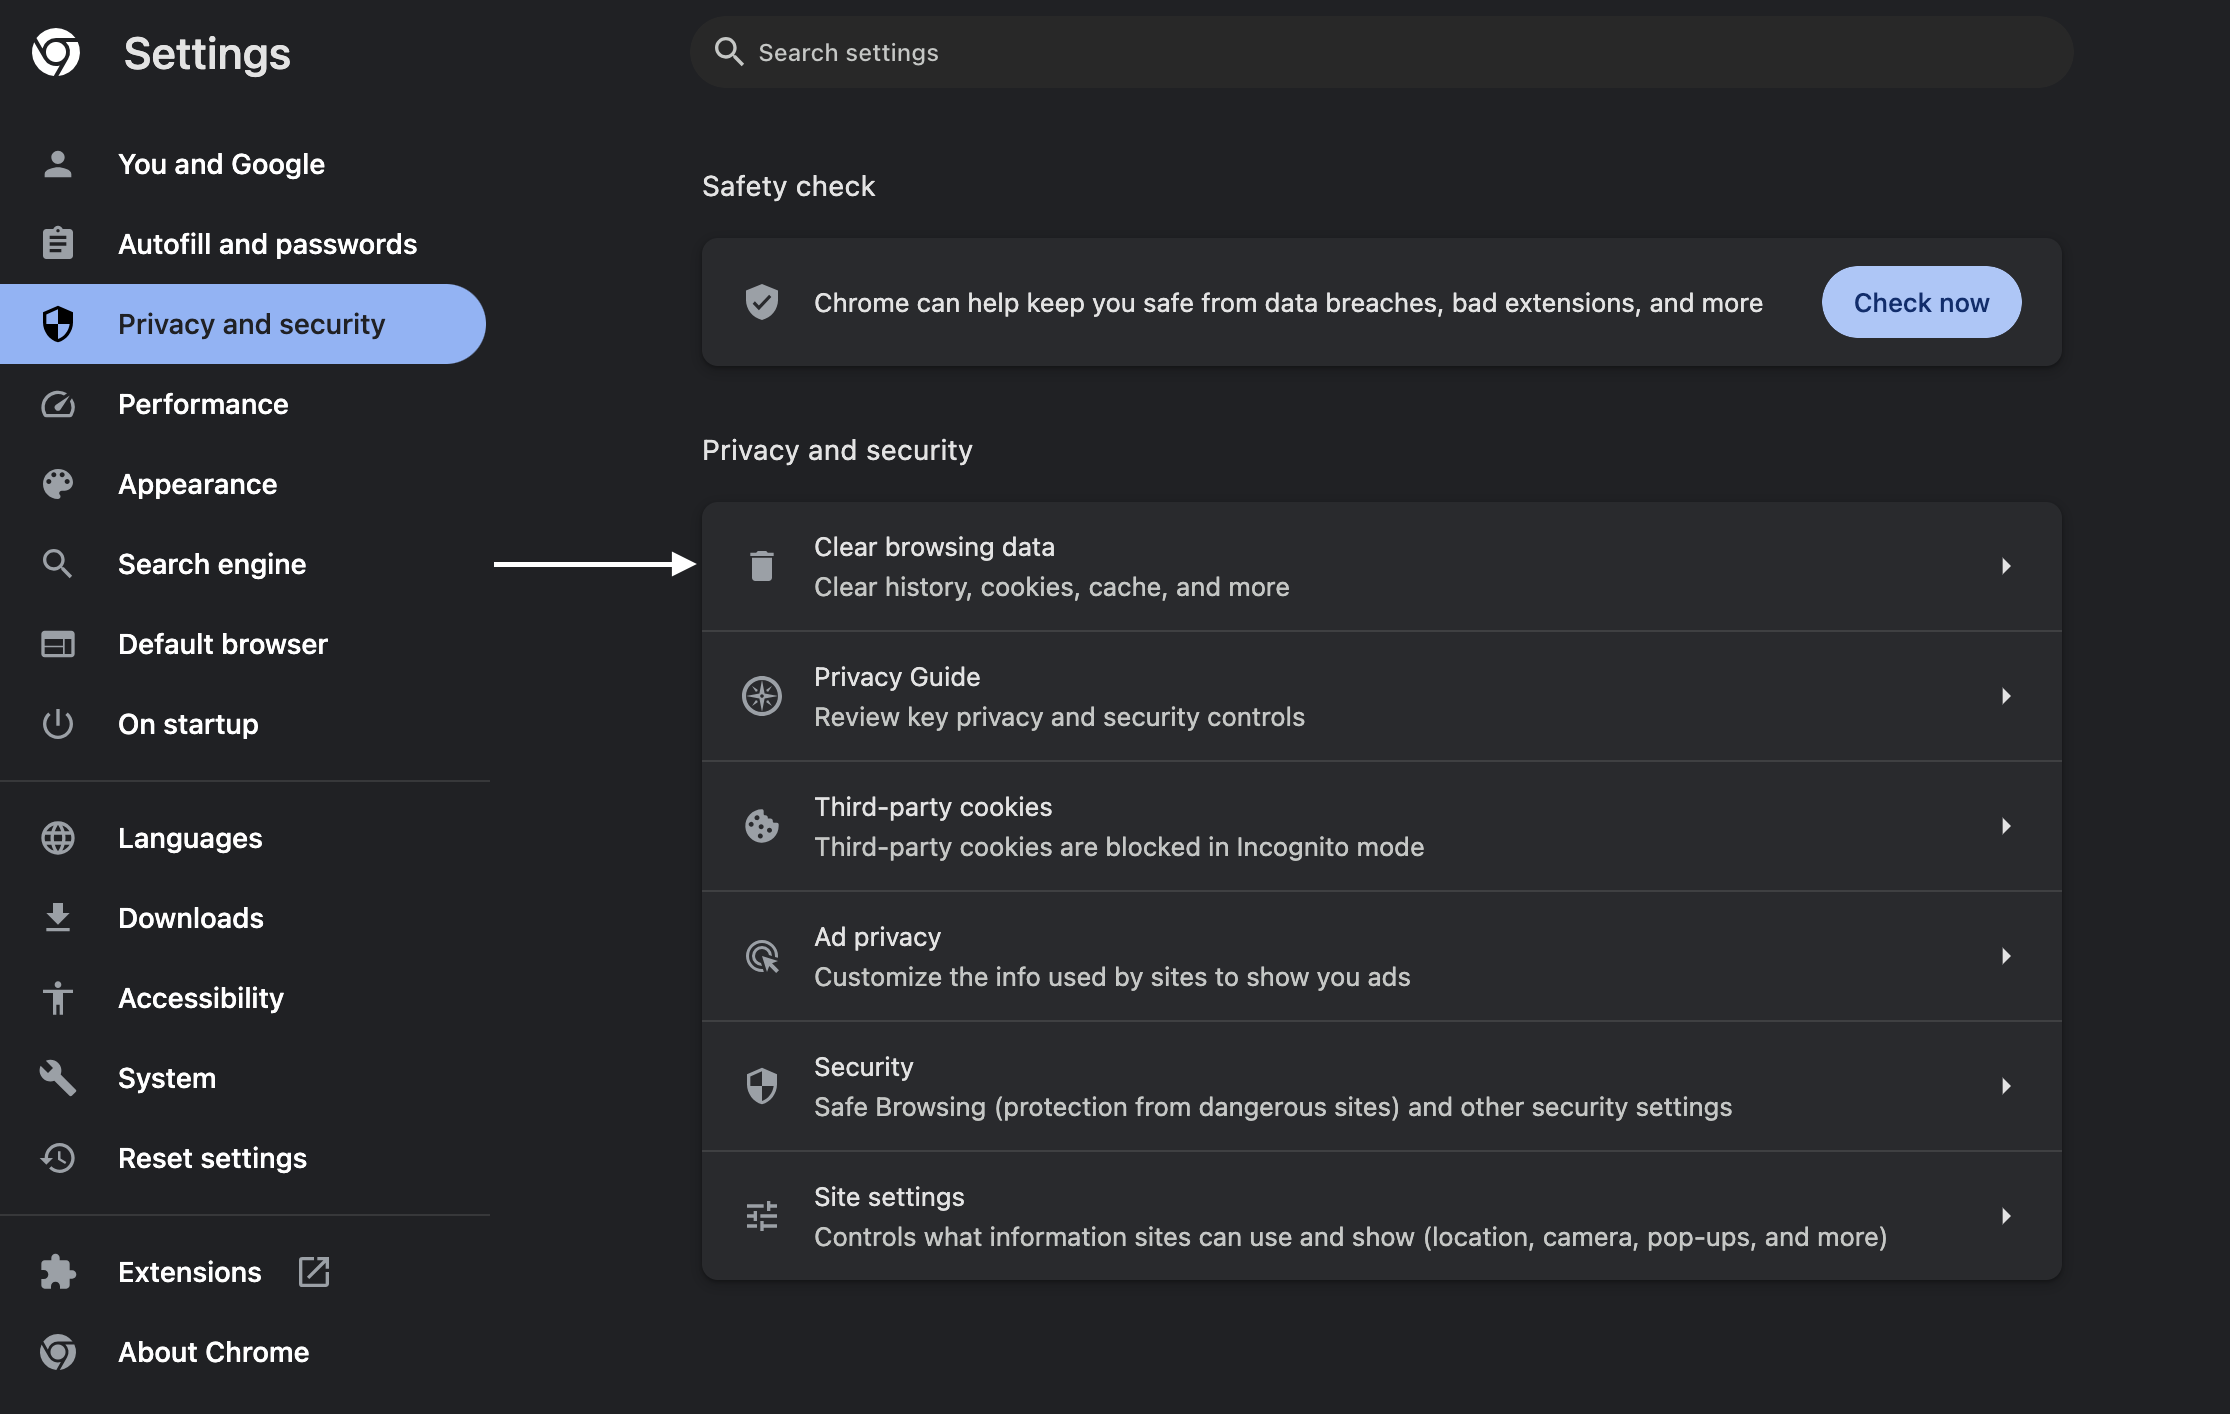The image size is (2230, 1414).
Task: Click the clipboard icon for Autofill and passwords
Action: coord(58,243)
